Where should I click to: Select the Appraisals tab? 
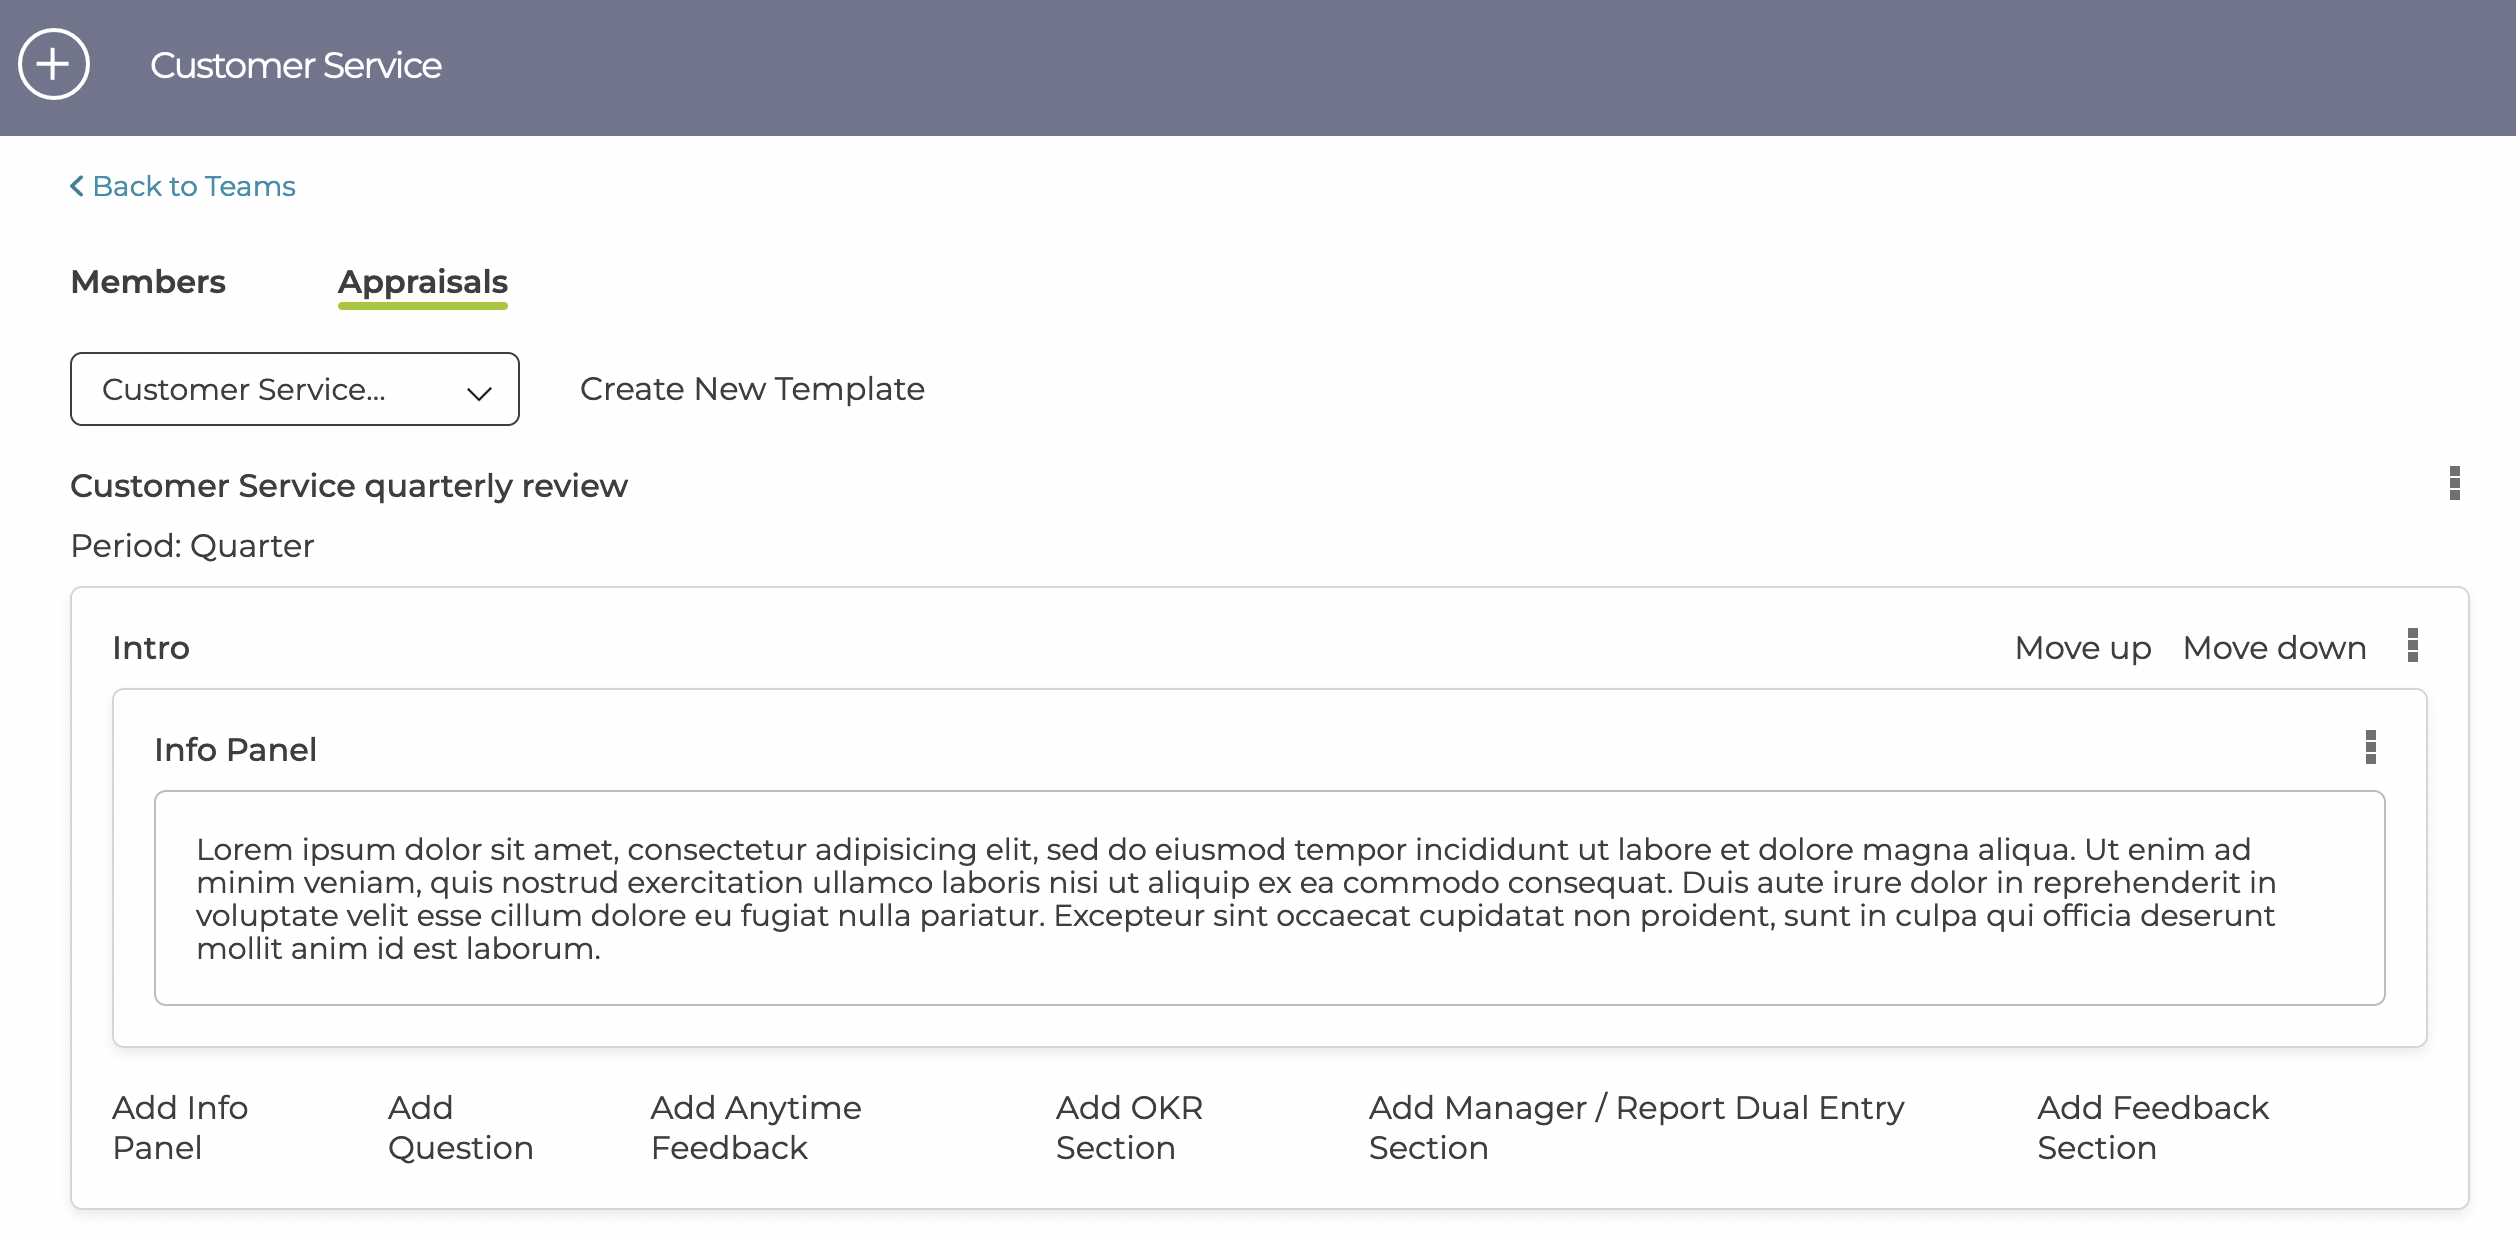(423, 284)
